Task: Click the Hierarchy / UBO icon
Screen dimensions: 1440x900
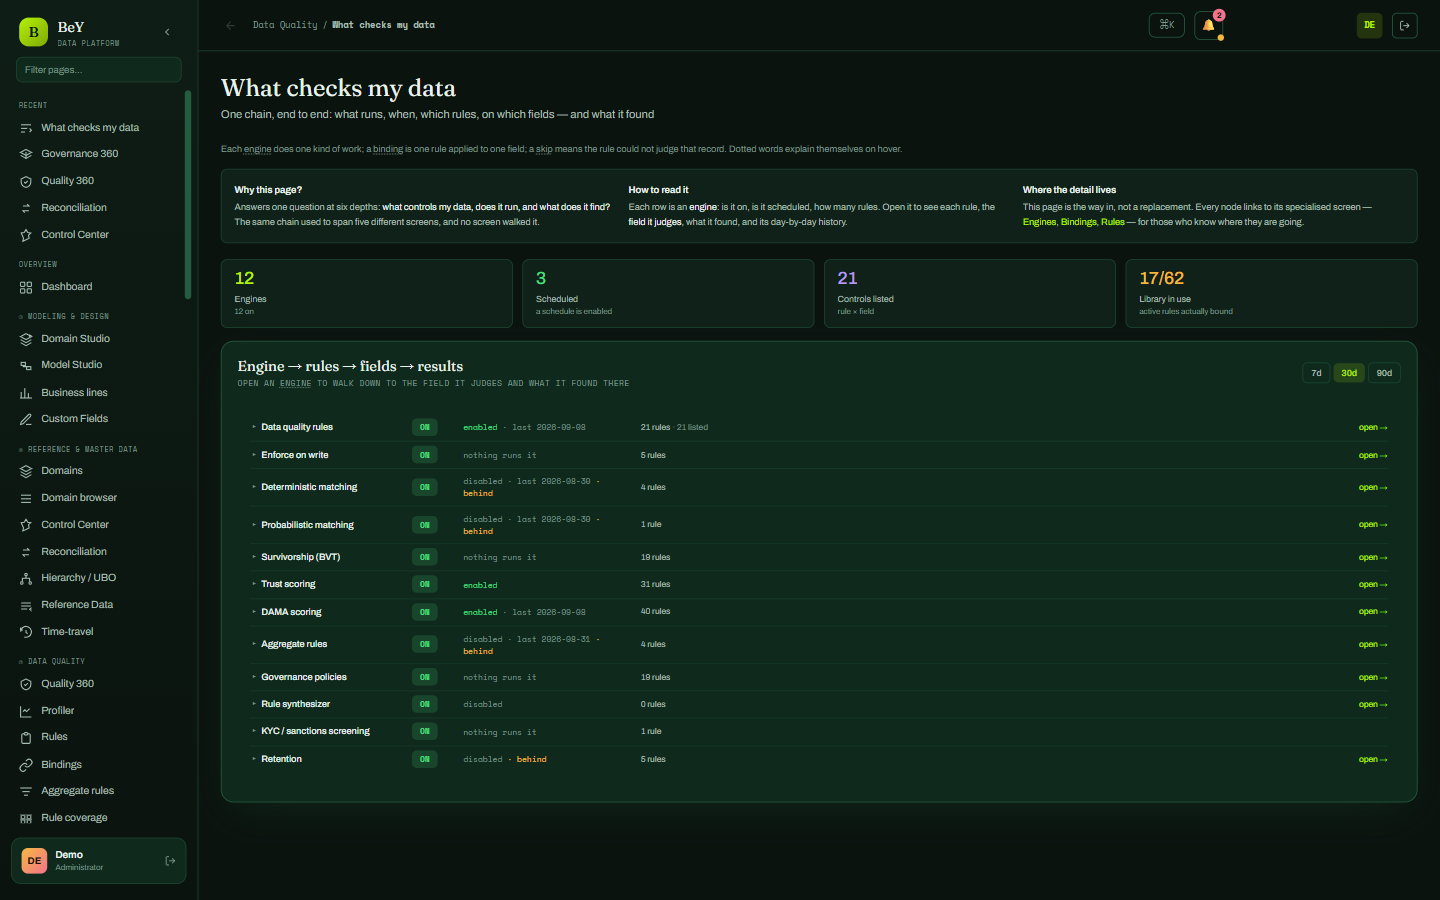Action: pyautogui.click(x=26, y=578)
